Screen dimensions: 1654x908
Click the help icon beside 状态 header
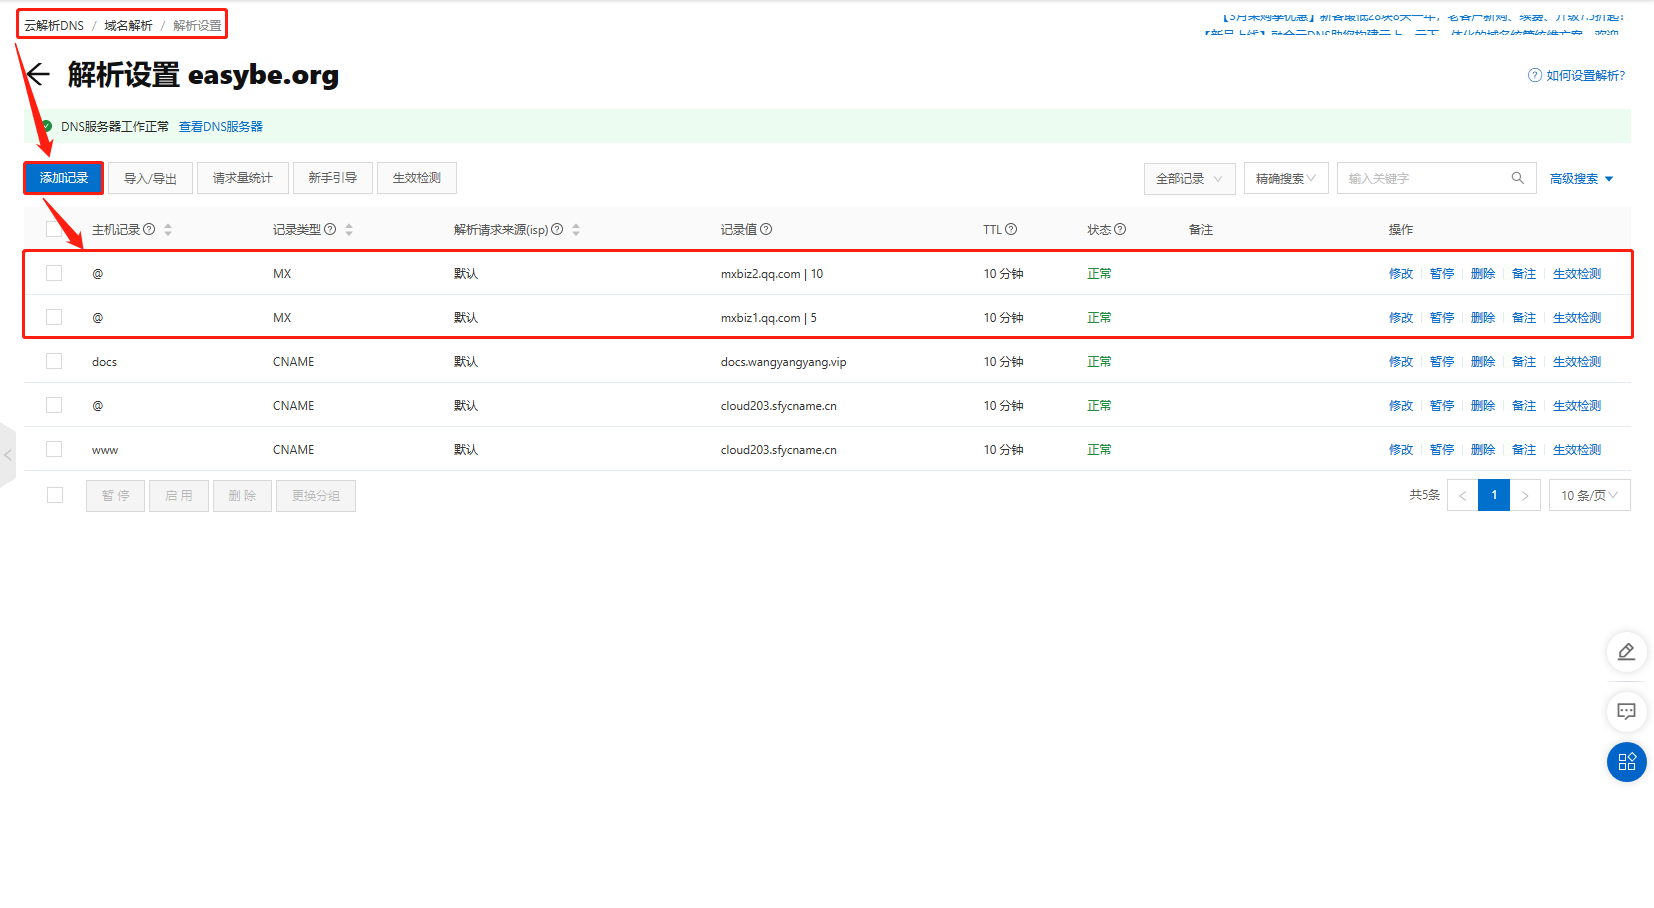pos(1120,229)
